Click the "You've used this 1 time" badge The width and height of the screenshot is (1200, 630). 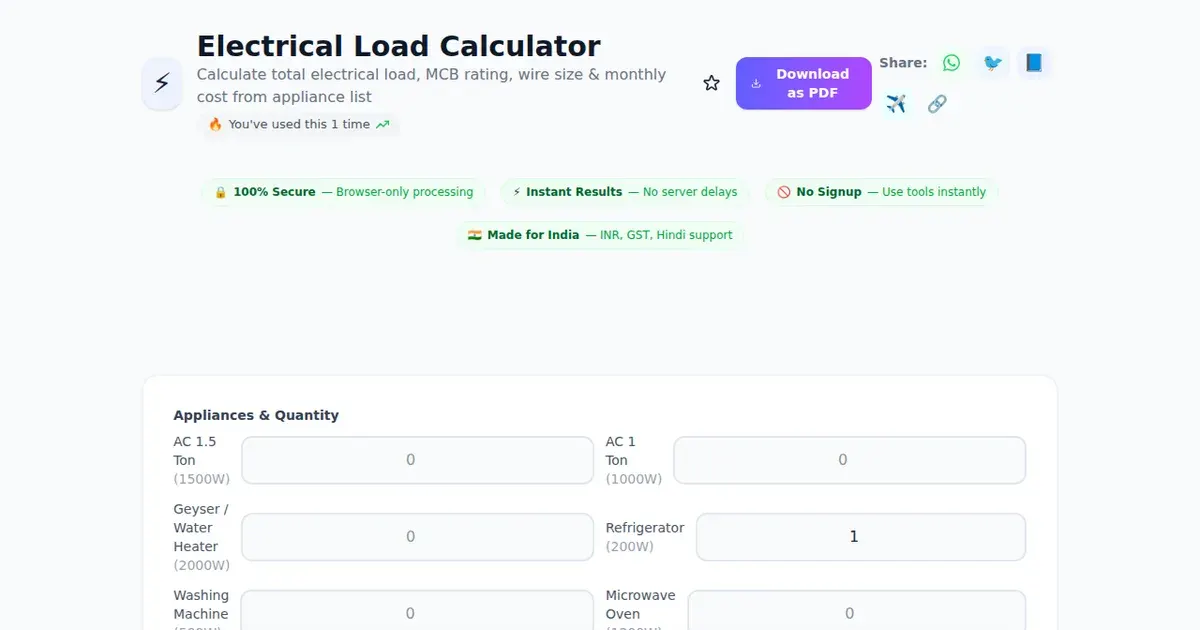[x=298, y=125]
